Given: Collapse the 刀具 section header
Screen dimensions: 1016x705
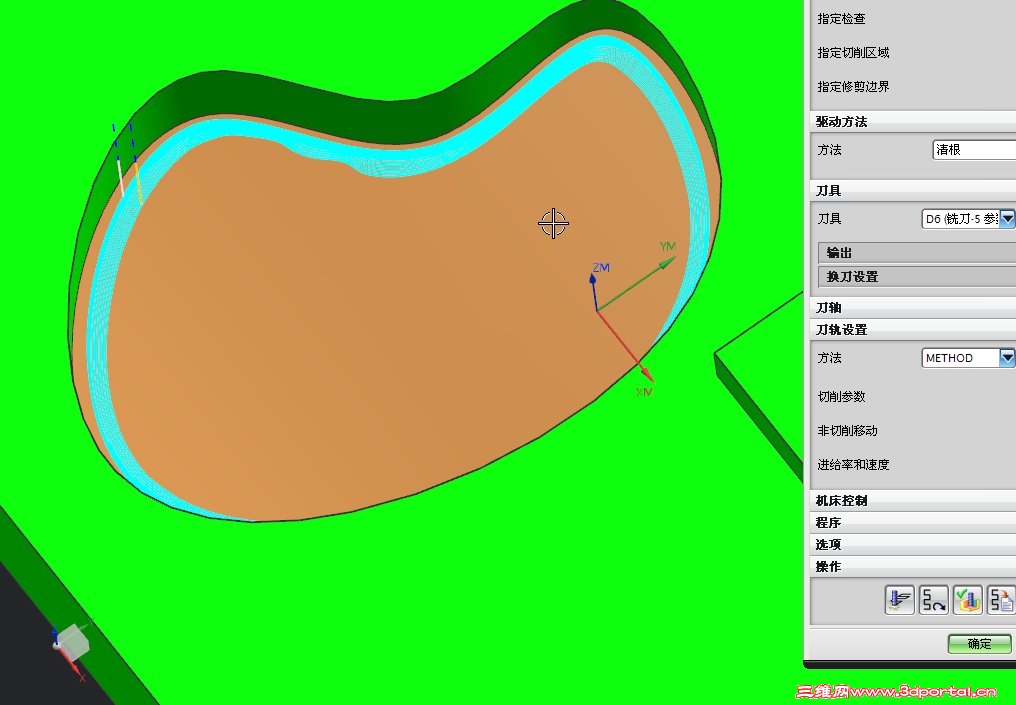Looking at the screenshot, I should 914,191.
